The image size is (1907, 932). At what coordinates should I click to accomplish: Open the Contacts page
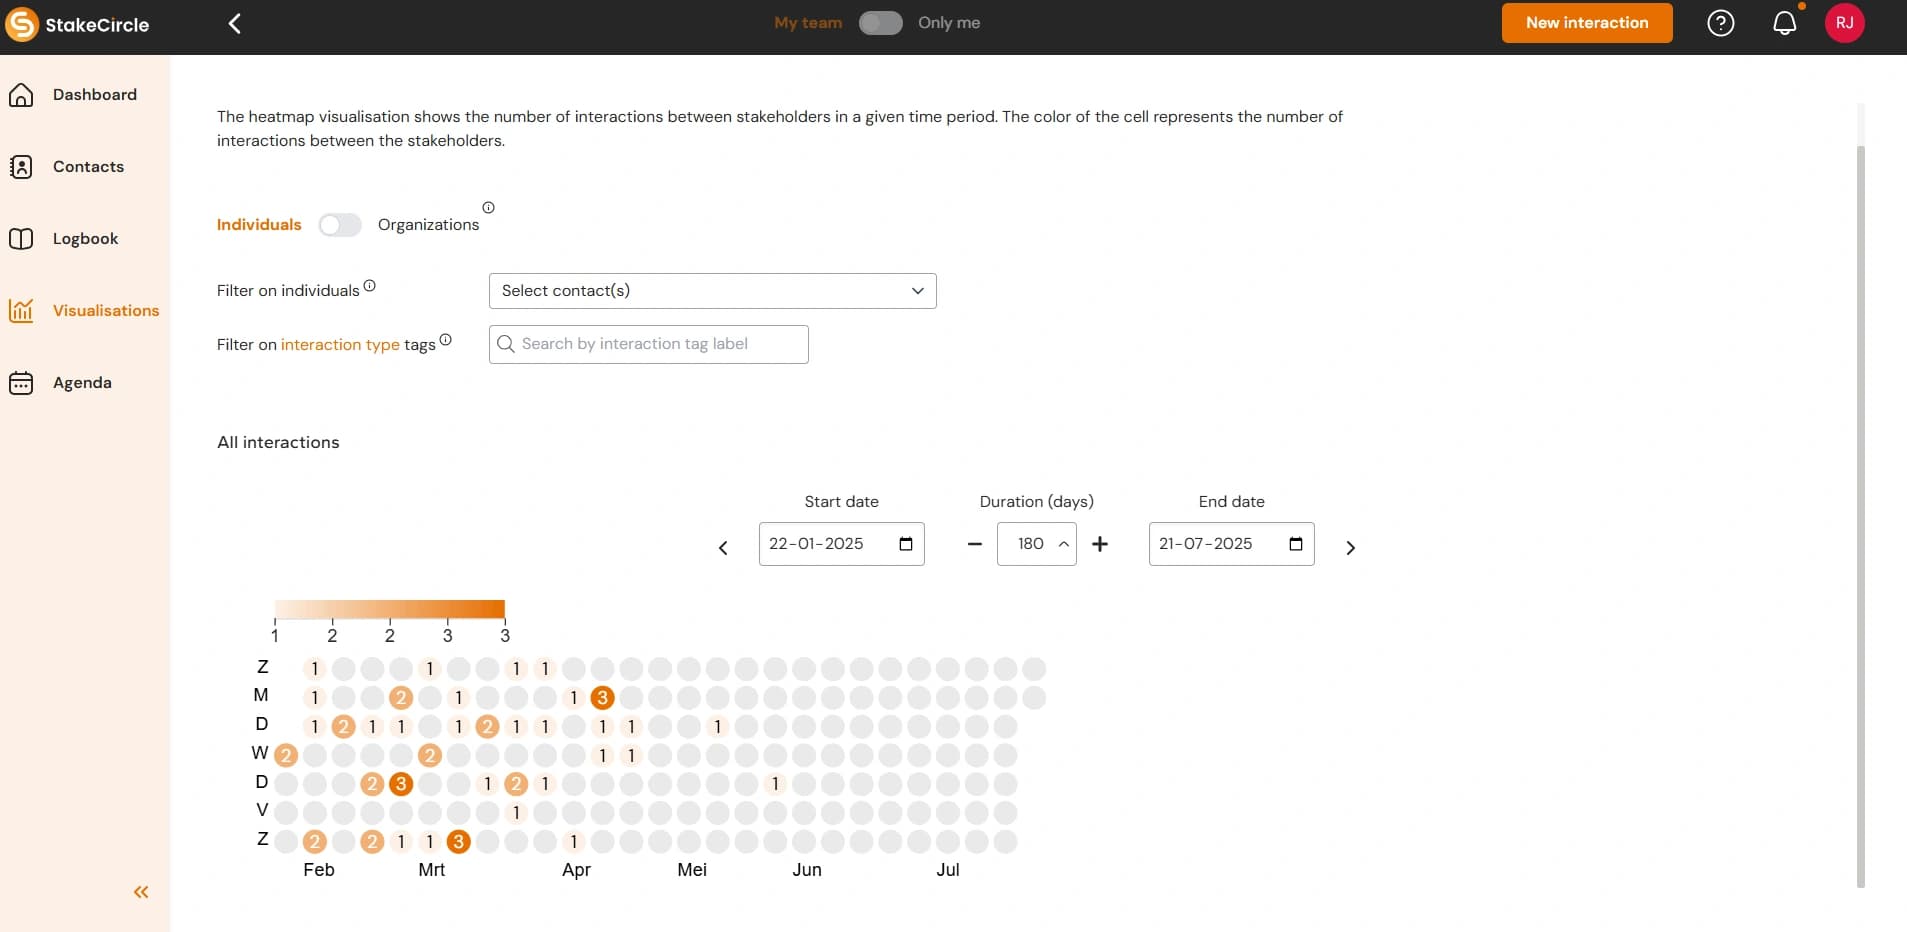pos(88,166)
